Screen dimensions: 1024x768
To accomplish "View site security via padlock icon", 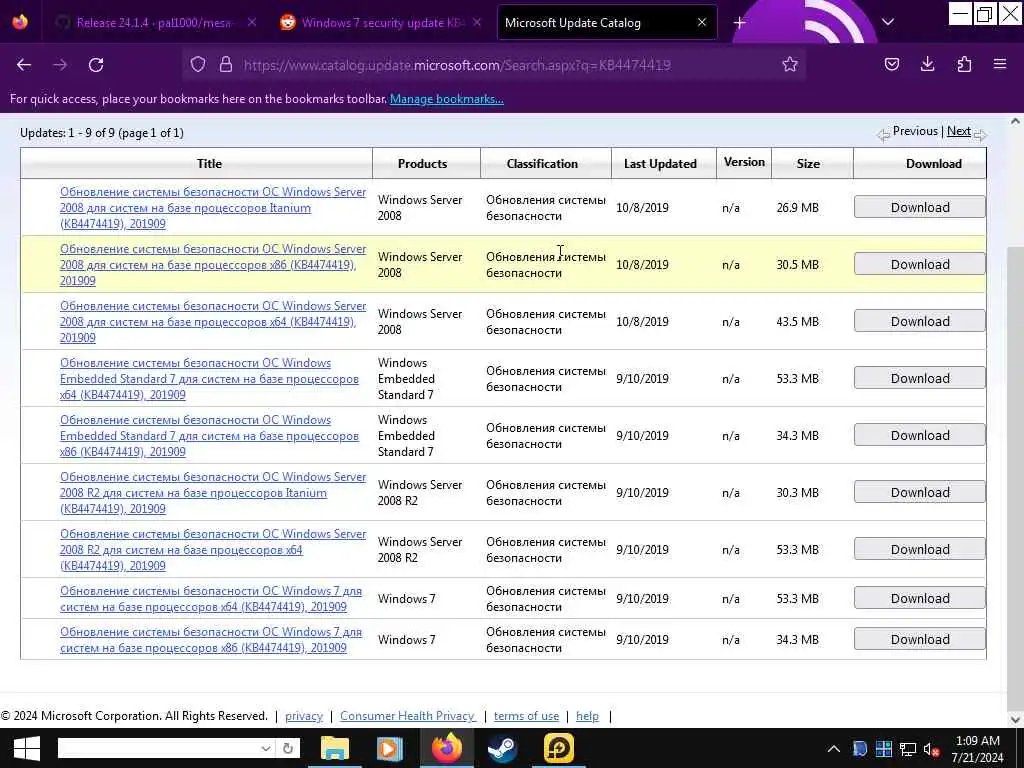I will (226, 64).
